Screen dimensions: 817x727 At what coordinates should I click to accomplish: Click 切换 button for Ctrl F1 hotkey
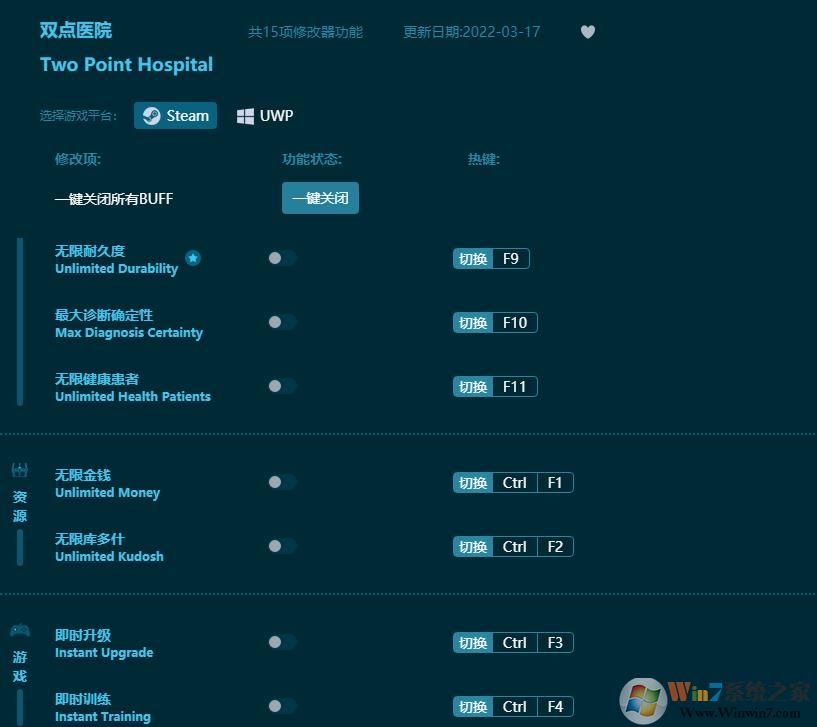point(473,483)
